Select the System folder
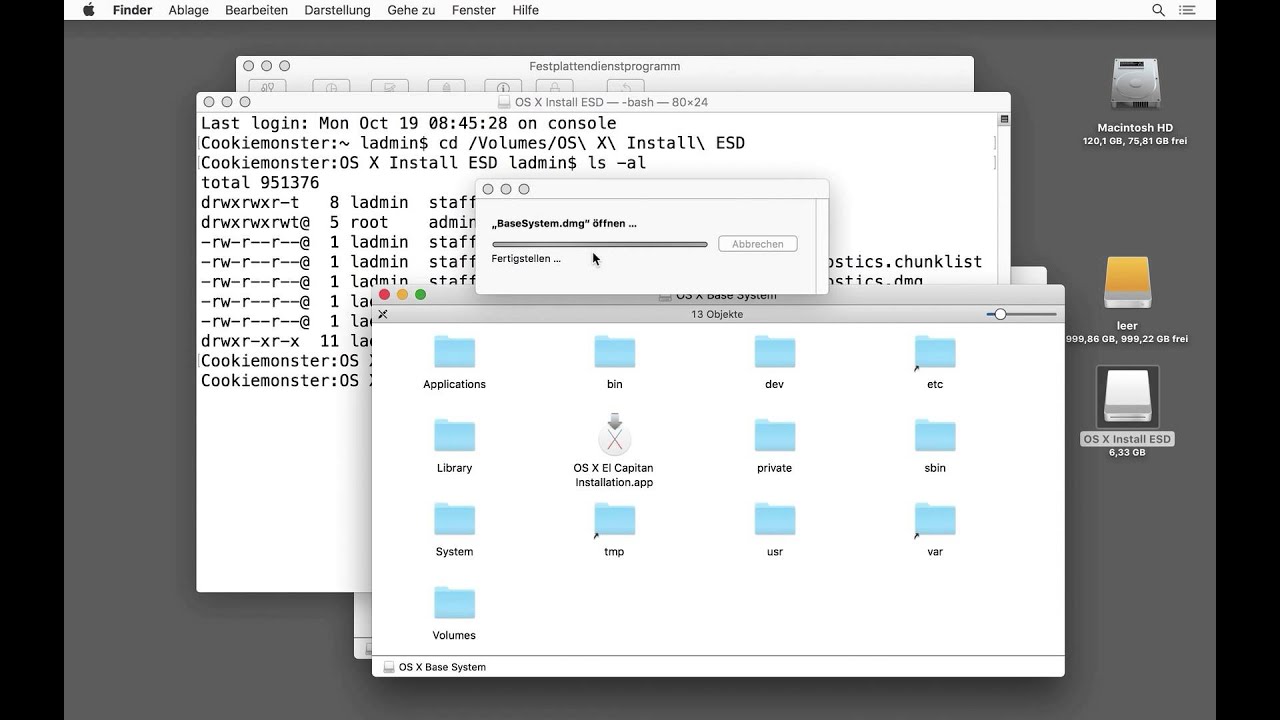Viewport: 1280px width, 720px height. point(454,521)
